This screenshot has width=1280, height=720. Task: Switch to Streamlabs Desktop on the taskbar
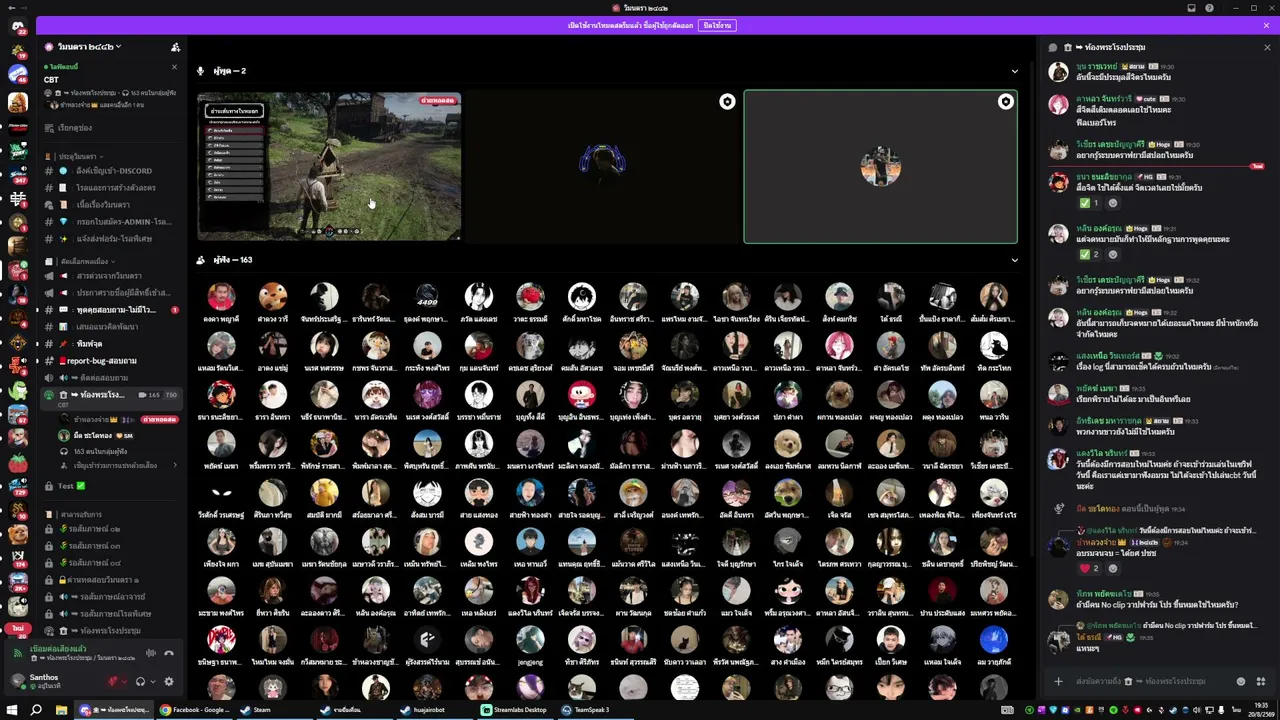click(x=515, y=710)
